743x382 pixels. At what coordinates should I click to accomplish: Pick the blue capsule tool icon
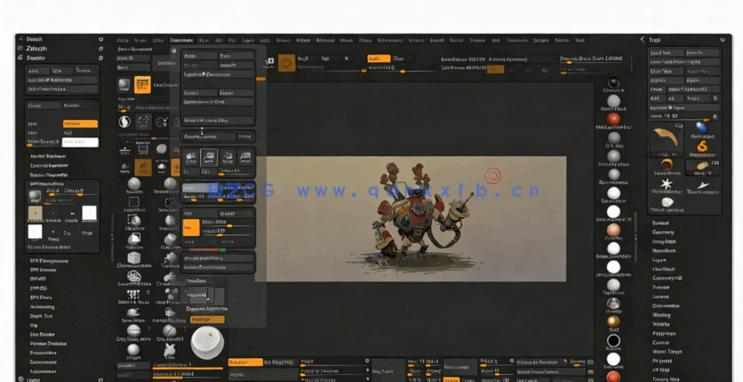[x=701, y=127]
